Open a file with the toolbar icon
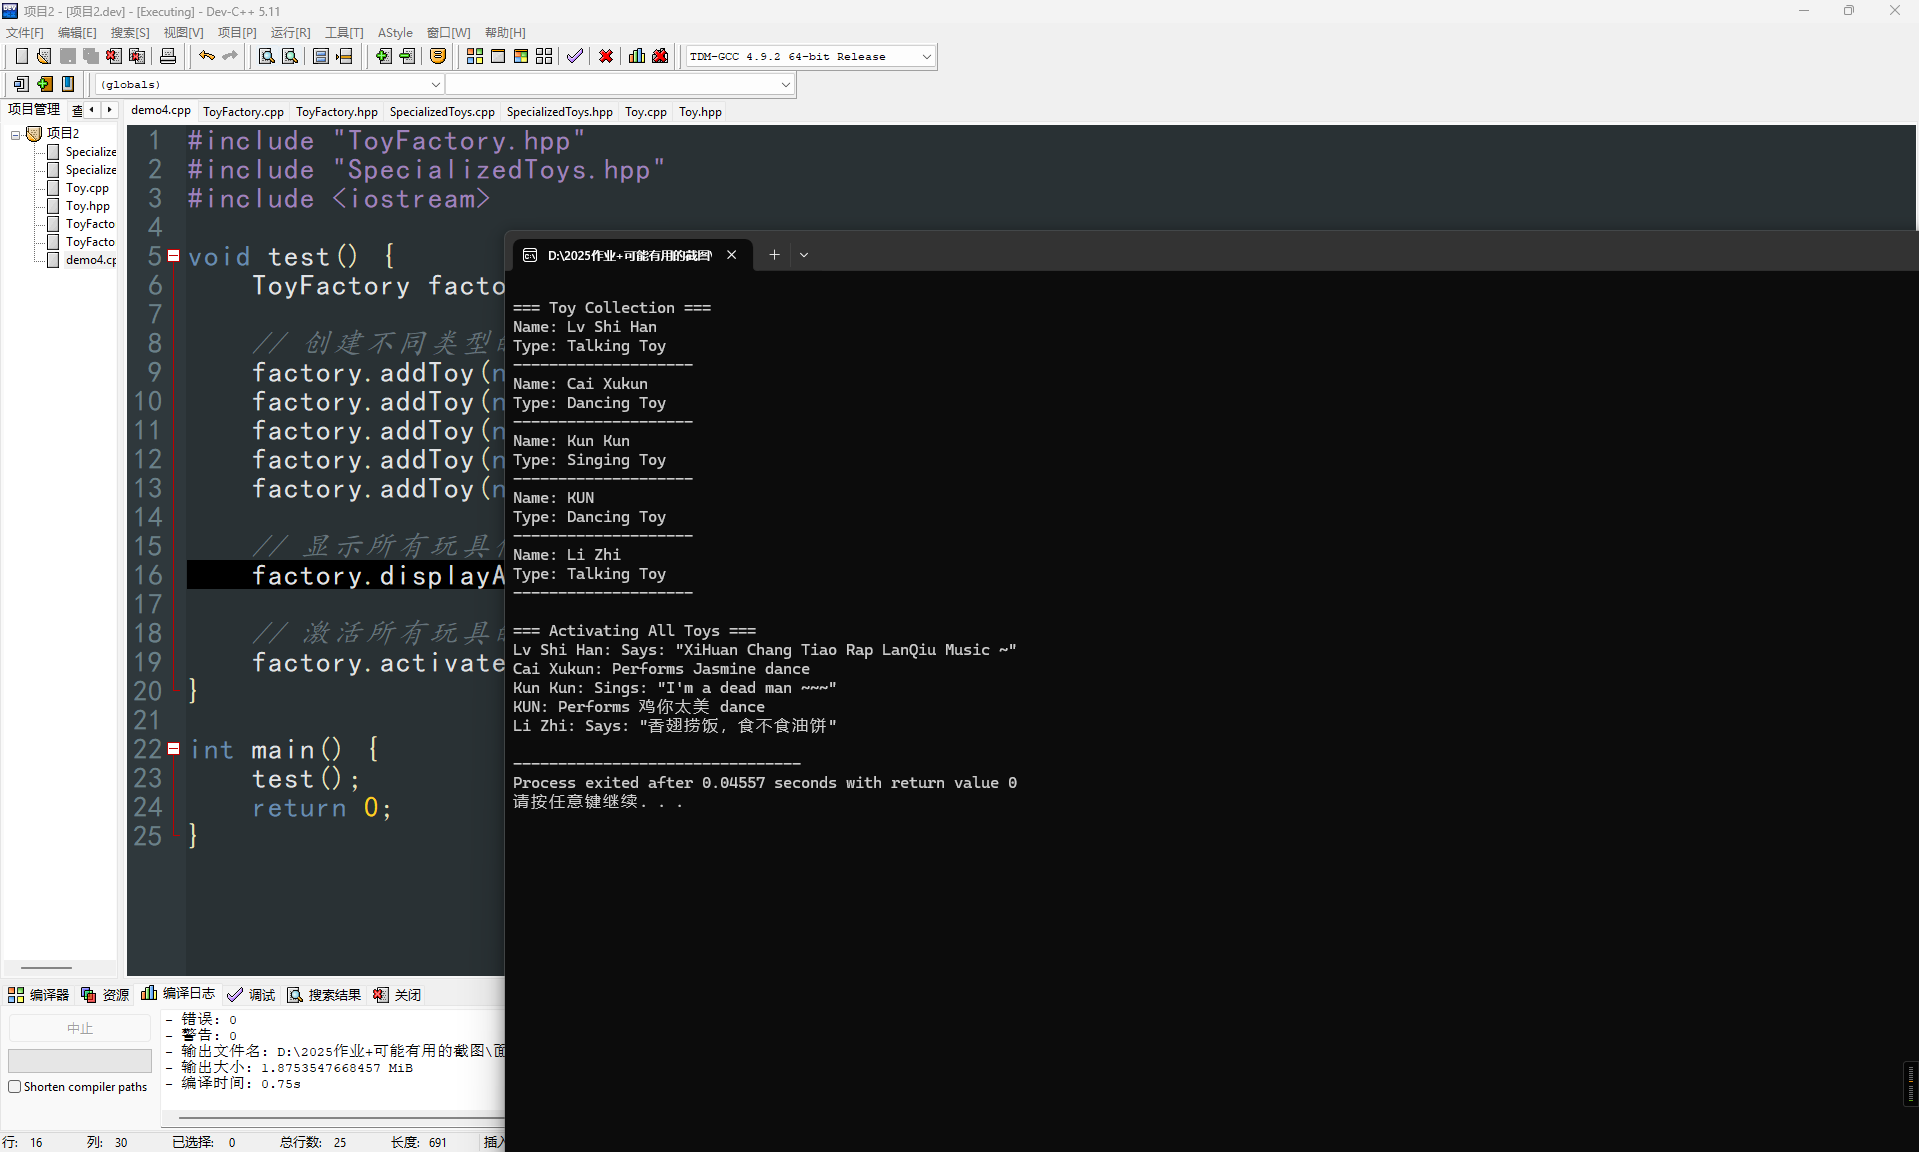Screen dimensions: 1919x1152 pos(44,56)
